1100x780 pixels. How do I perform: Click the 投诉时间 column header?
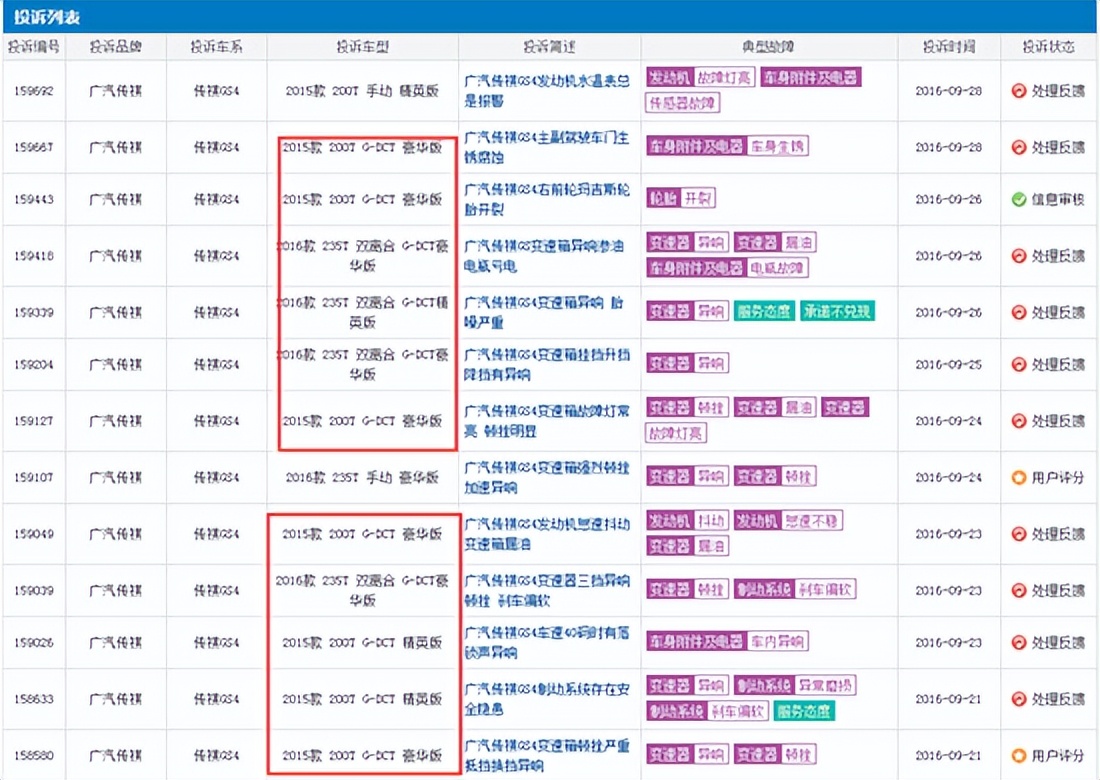coord(949,47)
